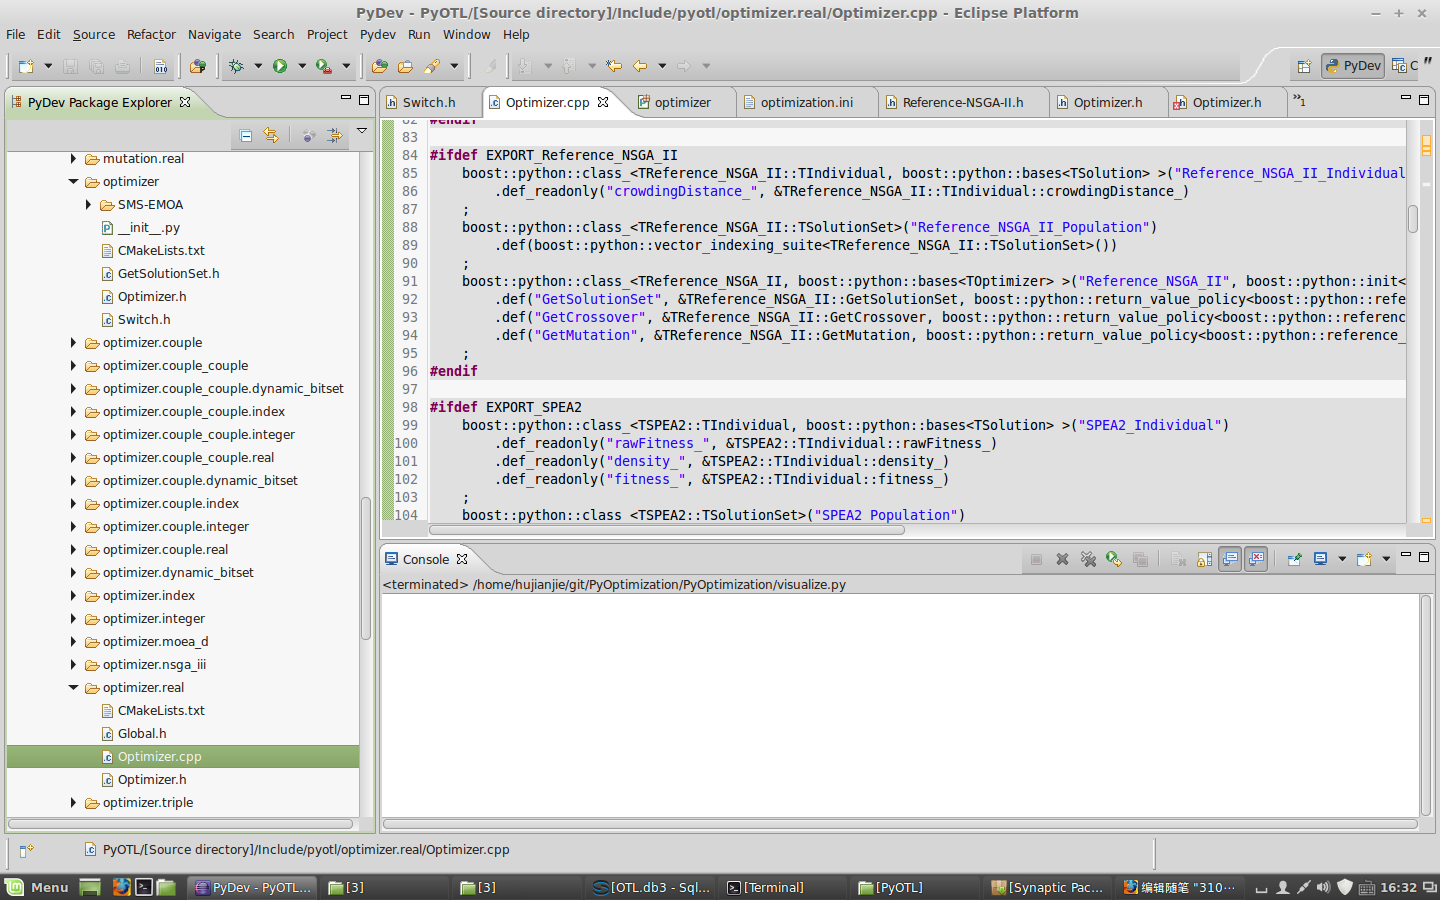Image resolution: width=1440 pixels, height=900 pixels.
Task: Click Collapse All in Package Explorer
Action: coord(246,135)
